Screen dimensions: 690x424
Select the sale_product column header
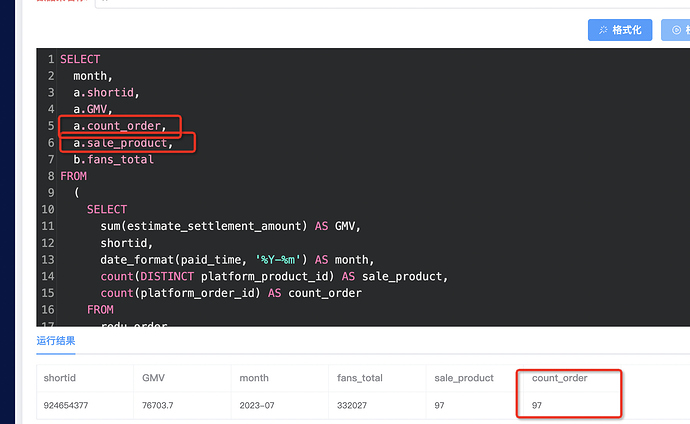464,378
